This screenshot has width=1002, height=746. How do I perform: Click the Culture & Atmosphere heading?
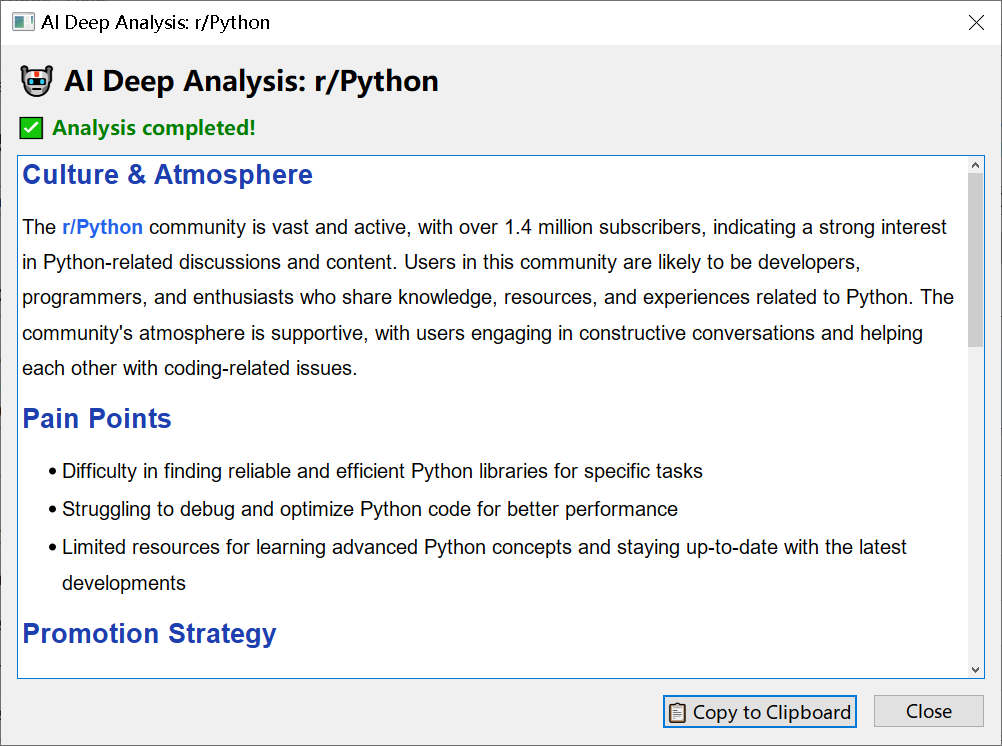coord(167,175)
